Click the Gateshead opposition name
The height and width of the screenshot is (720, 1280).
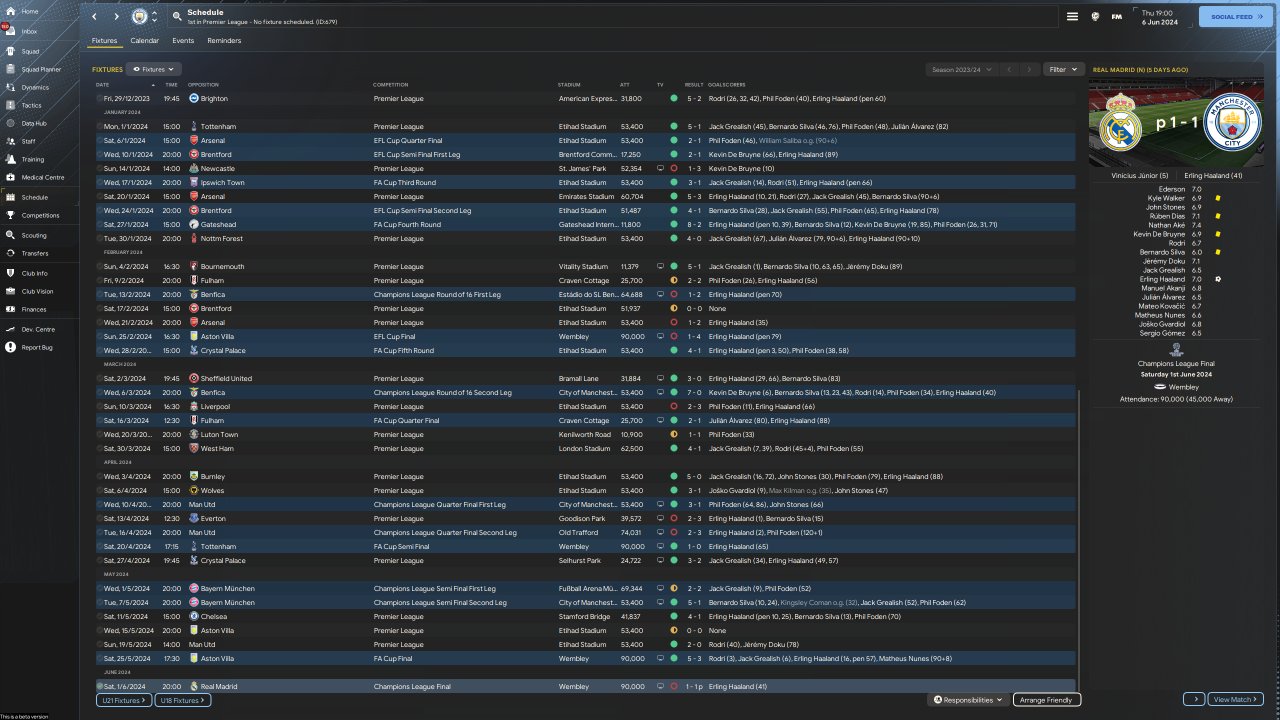218,225
